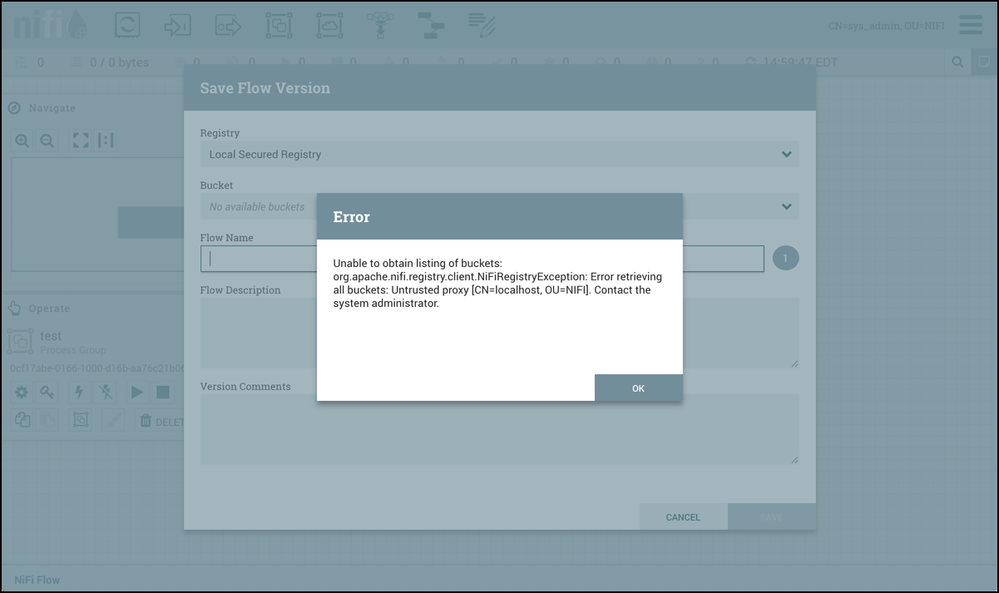The image size is (999, 593).
Task: Select the Process Group toolbar icon
Action: [x=278, y=25]
